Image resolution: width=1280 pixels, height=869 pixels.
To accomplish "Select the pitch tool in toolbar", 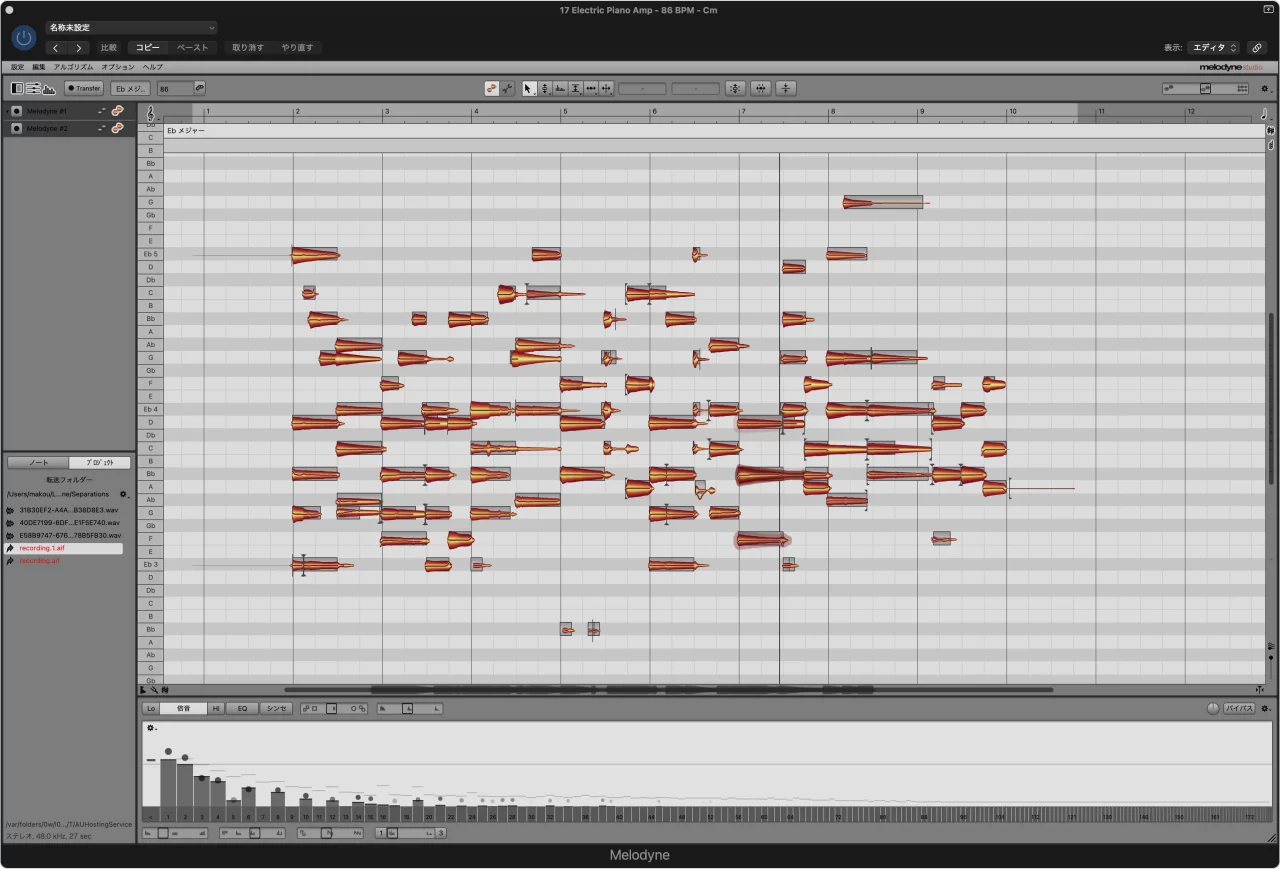I will (x=545, y=88).
